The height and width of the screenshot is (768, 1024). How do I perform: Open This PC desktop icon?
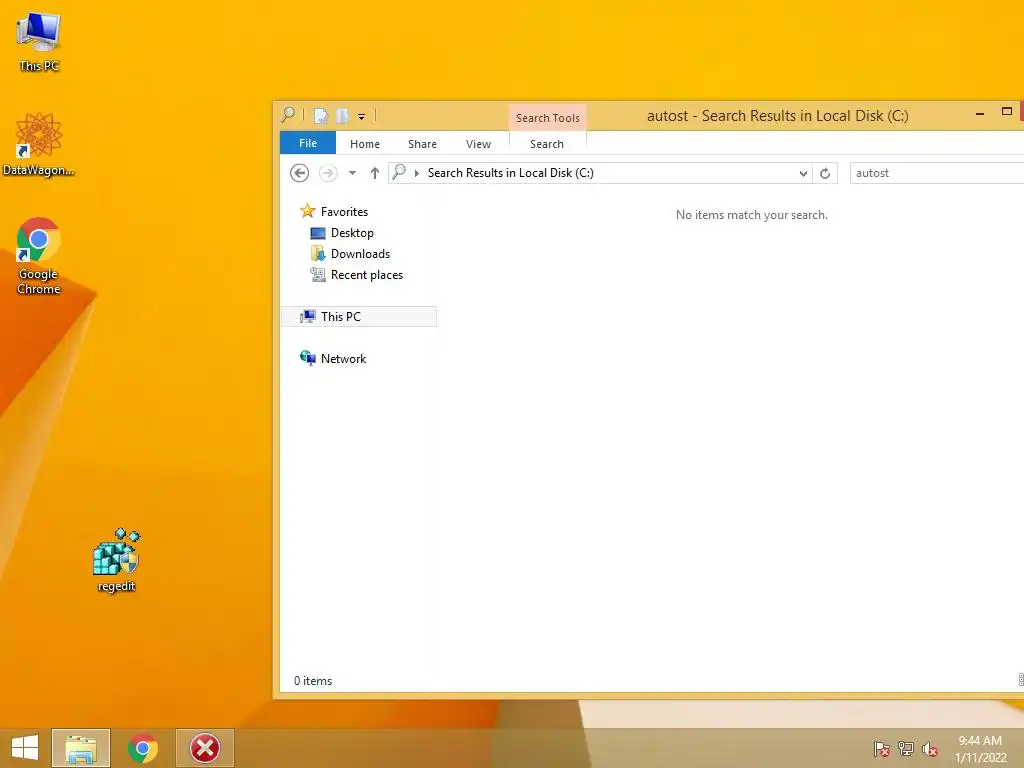[39, 41]
